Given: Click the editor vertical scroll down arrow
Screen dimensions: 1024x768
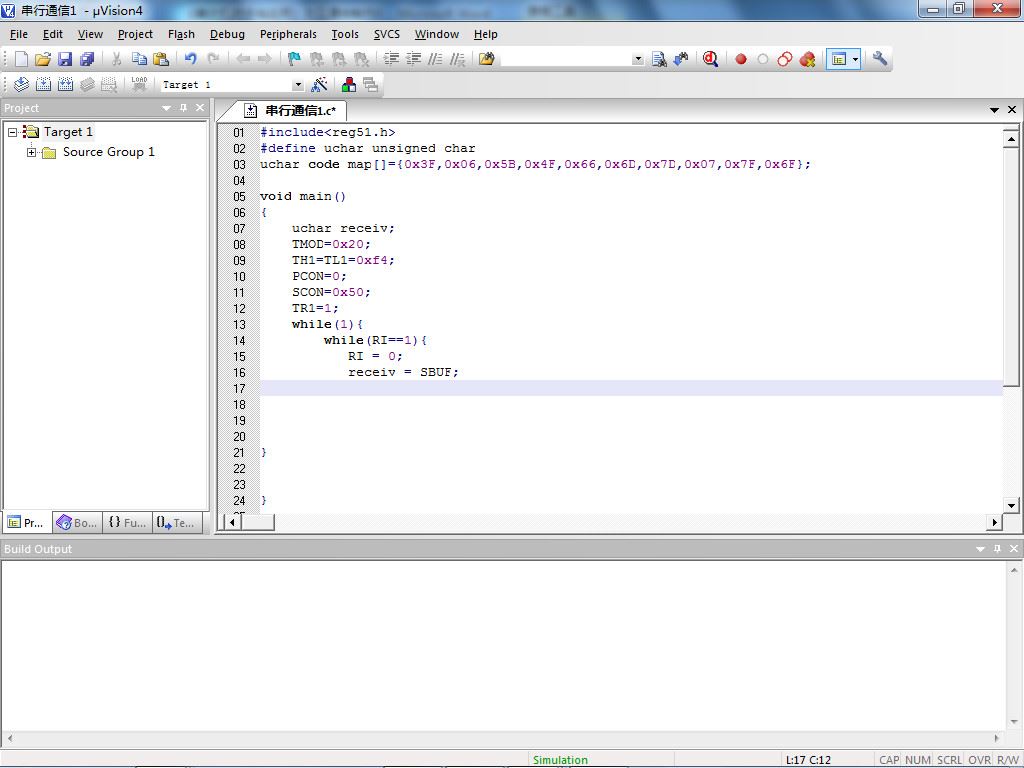Looking at the screenshot, I should coord(1011,505).
